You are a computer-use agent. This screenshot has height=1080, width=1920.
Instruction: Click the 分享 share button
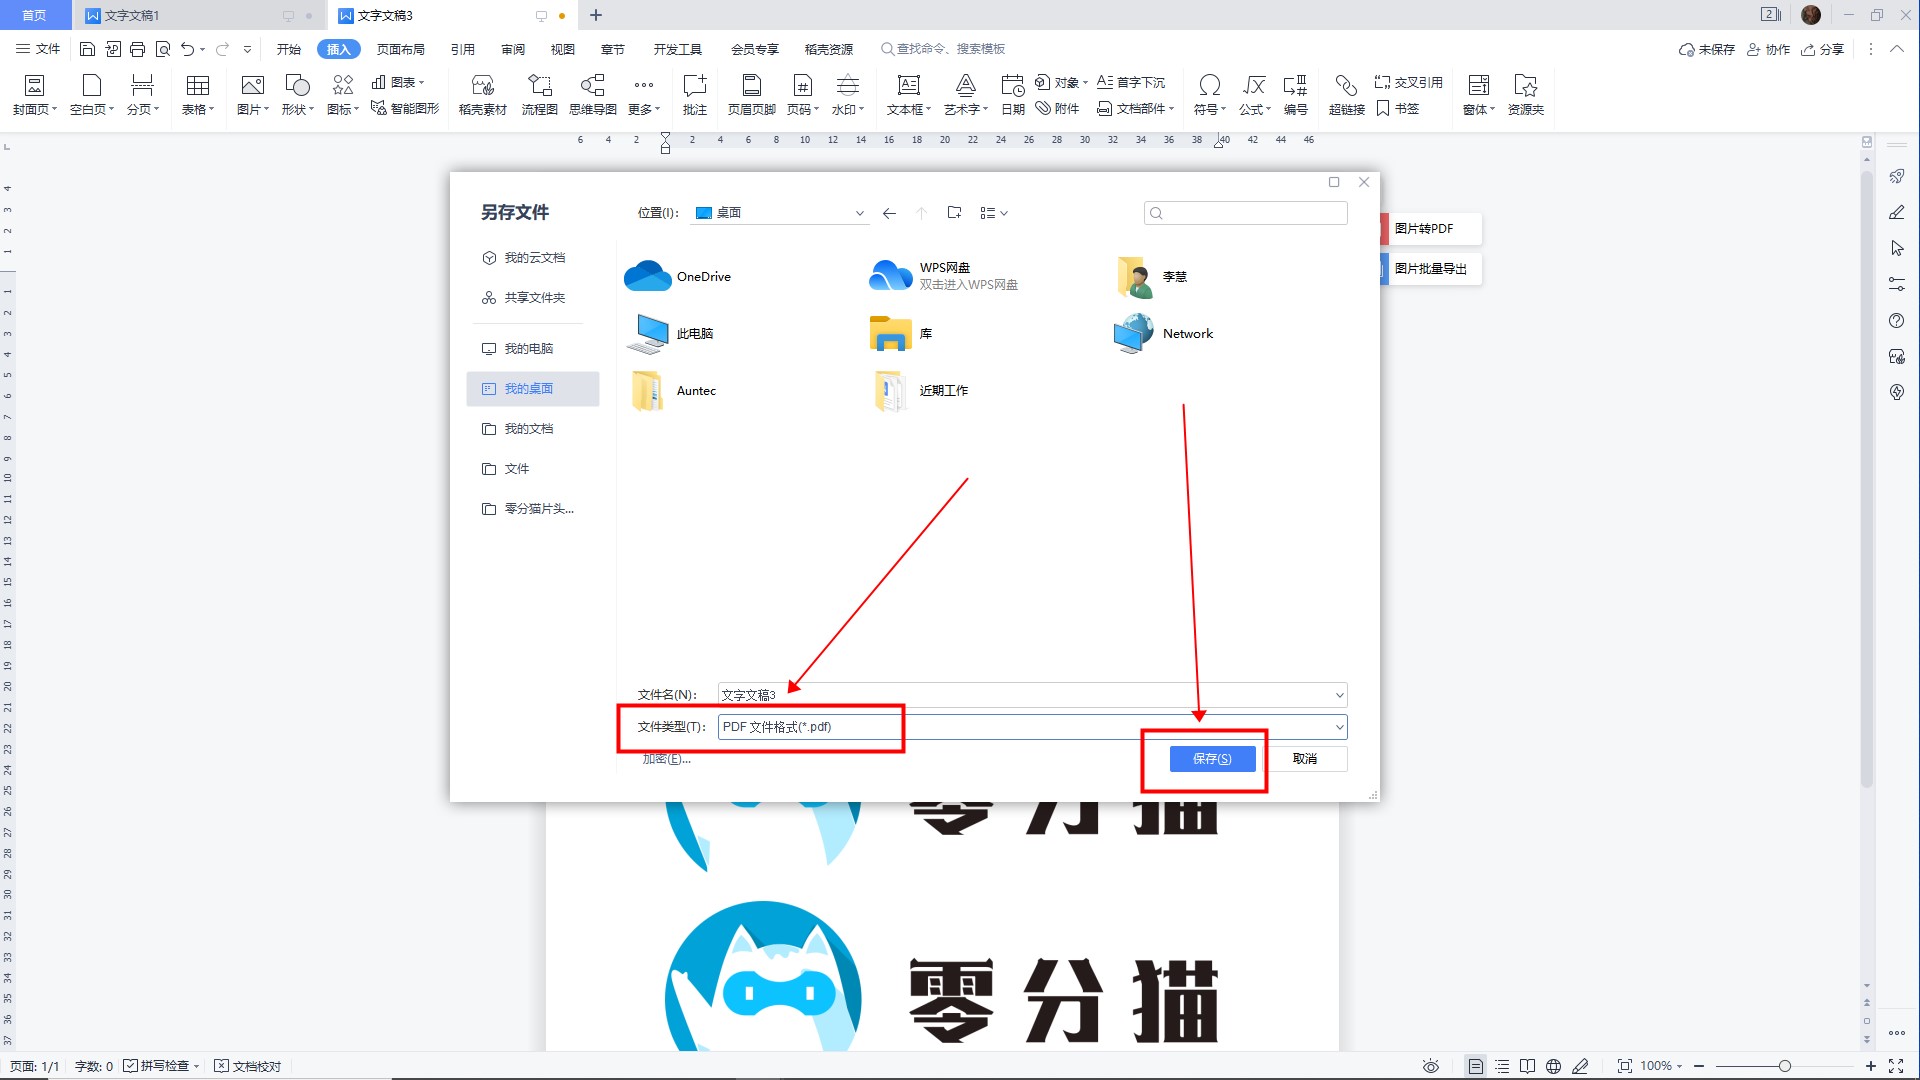[x=1823, y=49]
